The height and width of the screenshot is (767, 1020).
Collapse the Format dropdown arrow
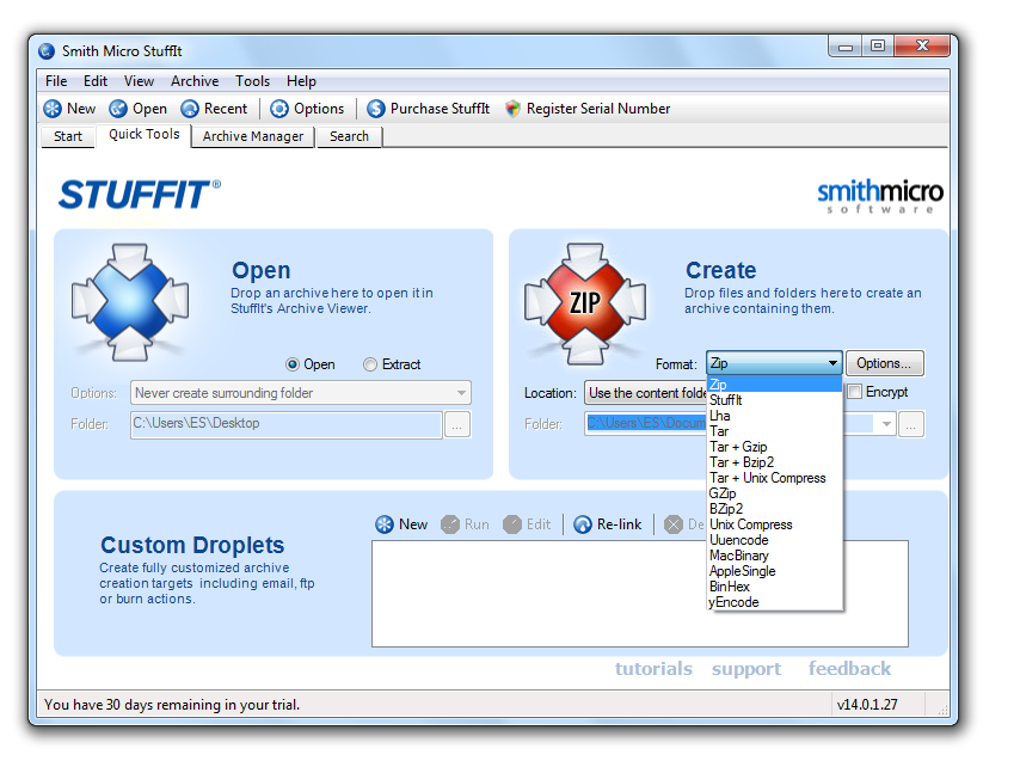tap(833, 363)
